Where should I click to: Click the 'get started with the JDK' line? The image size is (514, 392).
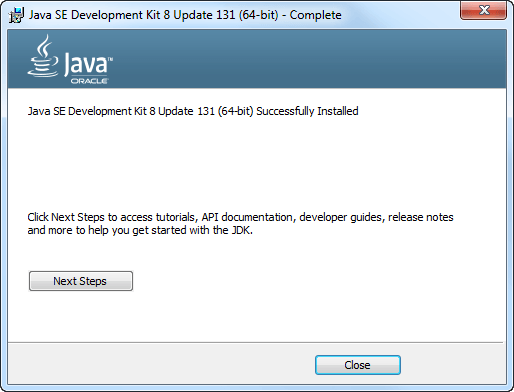[140, 230]
